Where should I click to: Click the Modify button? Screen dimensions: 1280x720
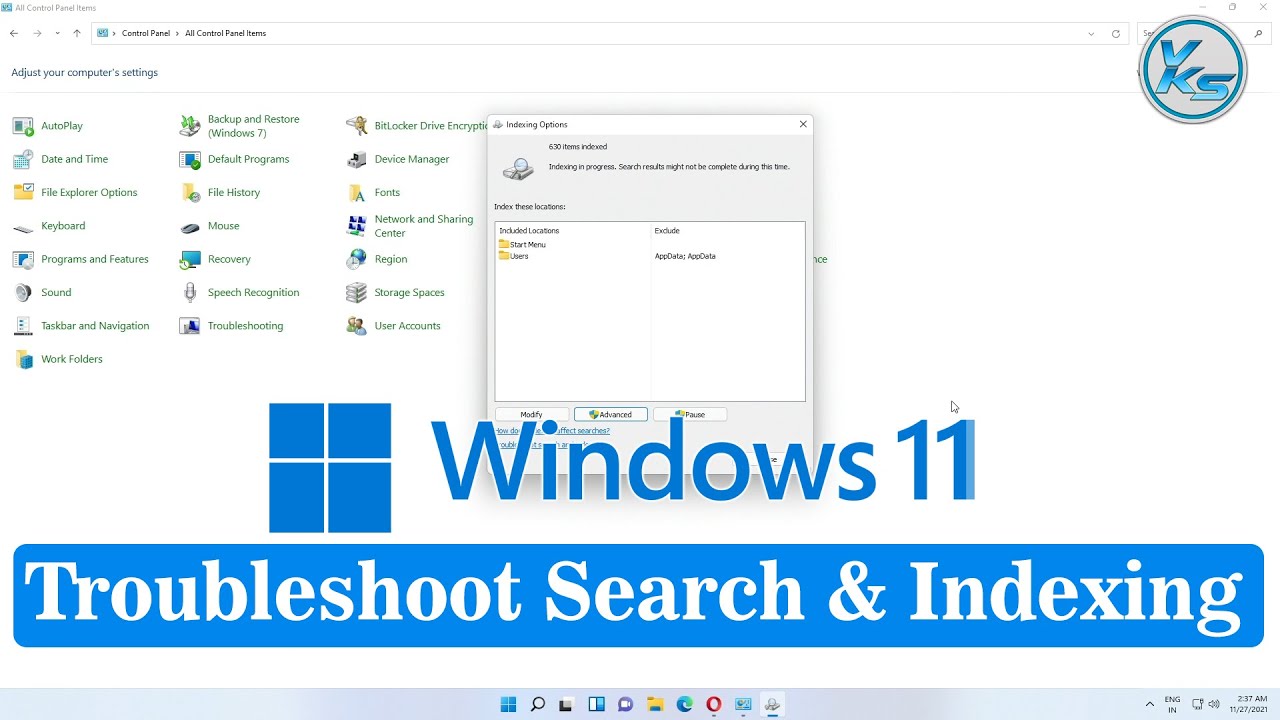pos(531,414)
